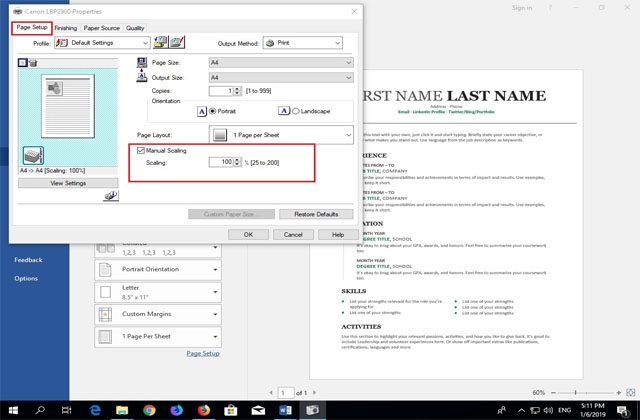Click the Word icon in the taskbar
The image size is (640, 420).
pyautogui.click(x=284, y=410)
